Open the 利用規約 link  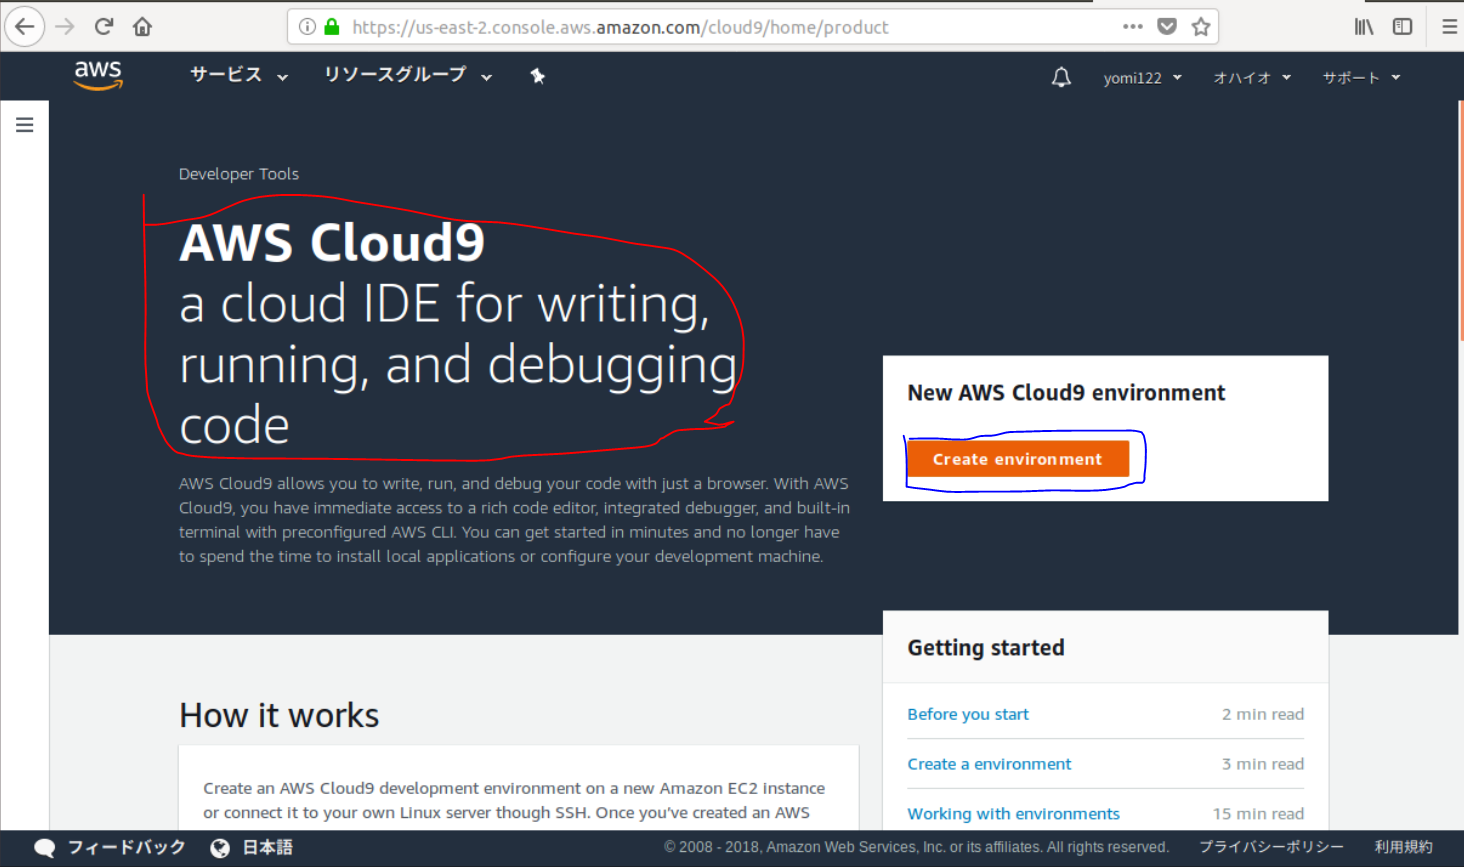tap(1403, 847)
